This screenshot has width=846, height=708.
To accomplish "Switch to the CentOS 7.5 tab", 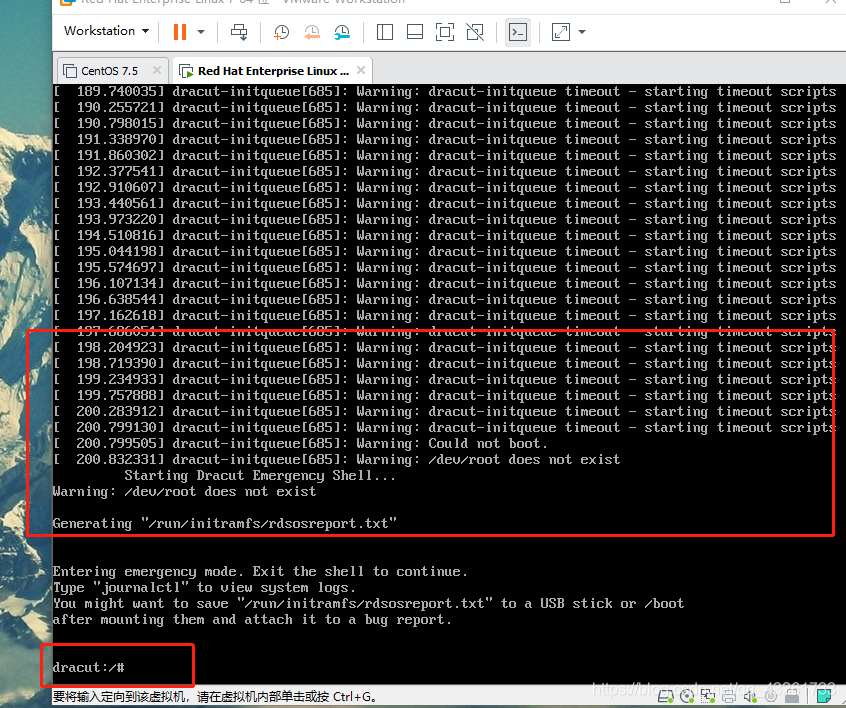I will pos(108,71).
